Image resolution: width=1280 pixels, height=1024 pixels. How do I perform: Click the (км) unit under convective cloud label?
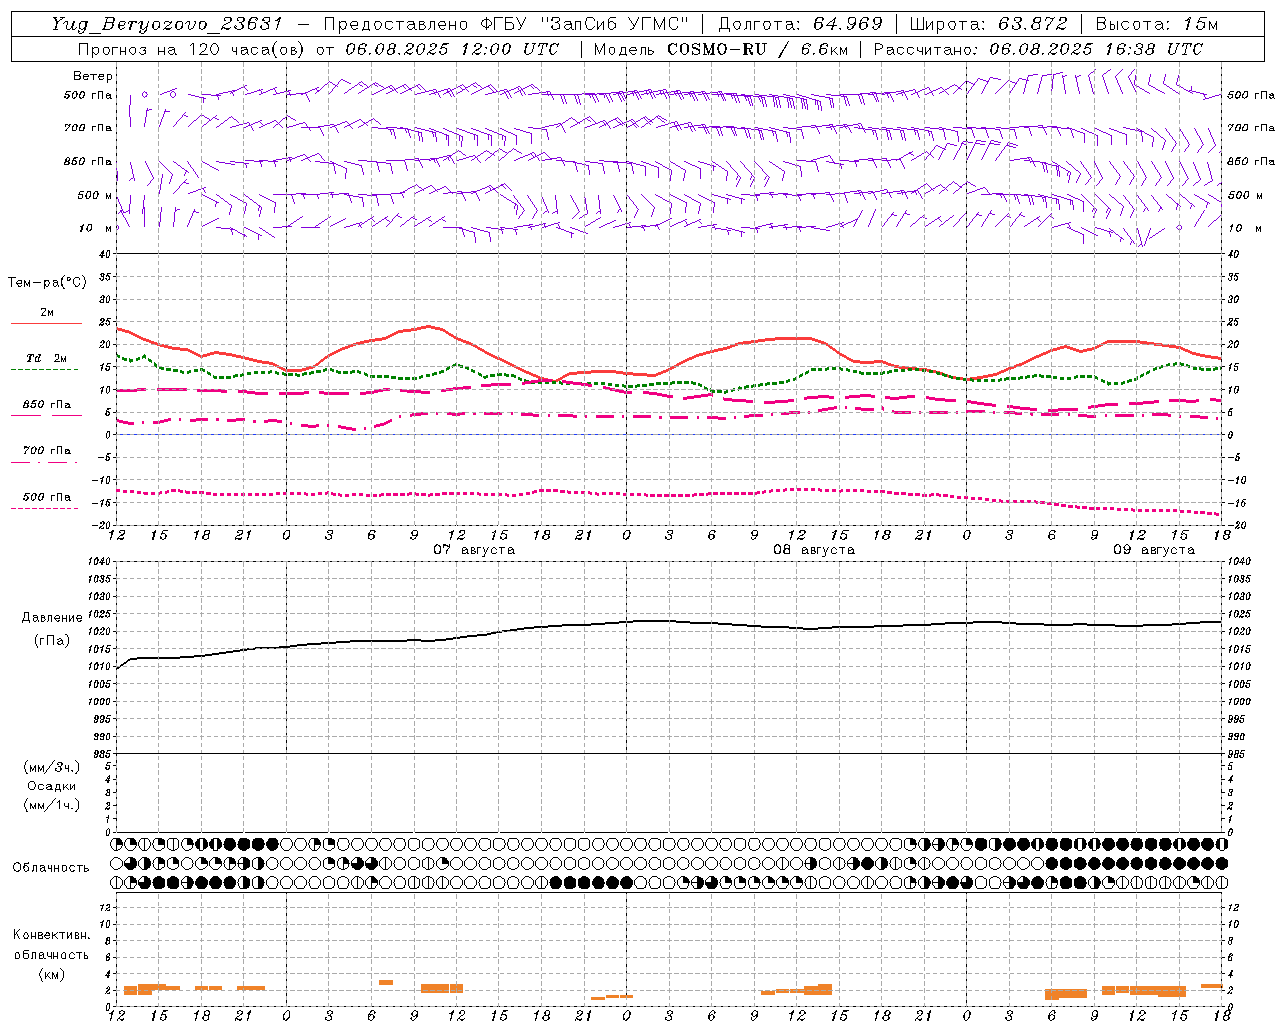[51, 974]
